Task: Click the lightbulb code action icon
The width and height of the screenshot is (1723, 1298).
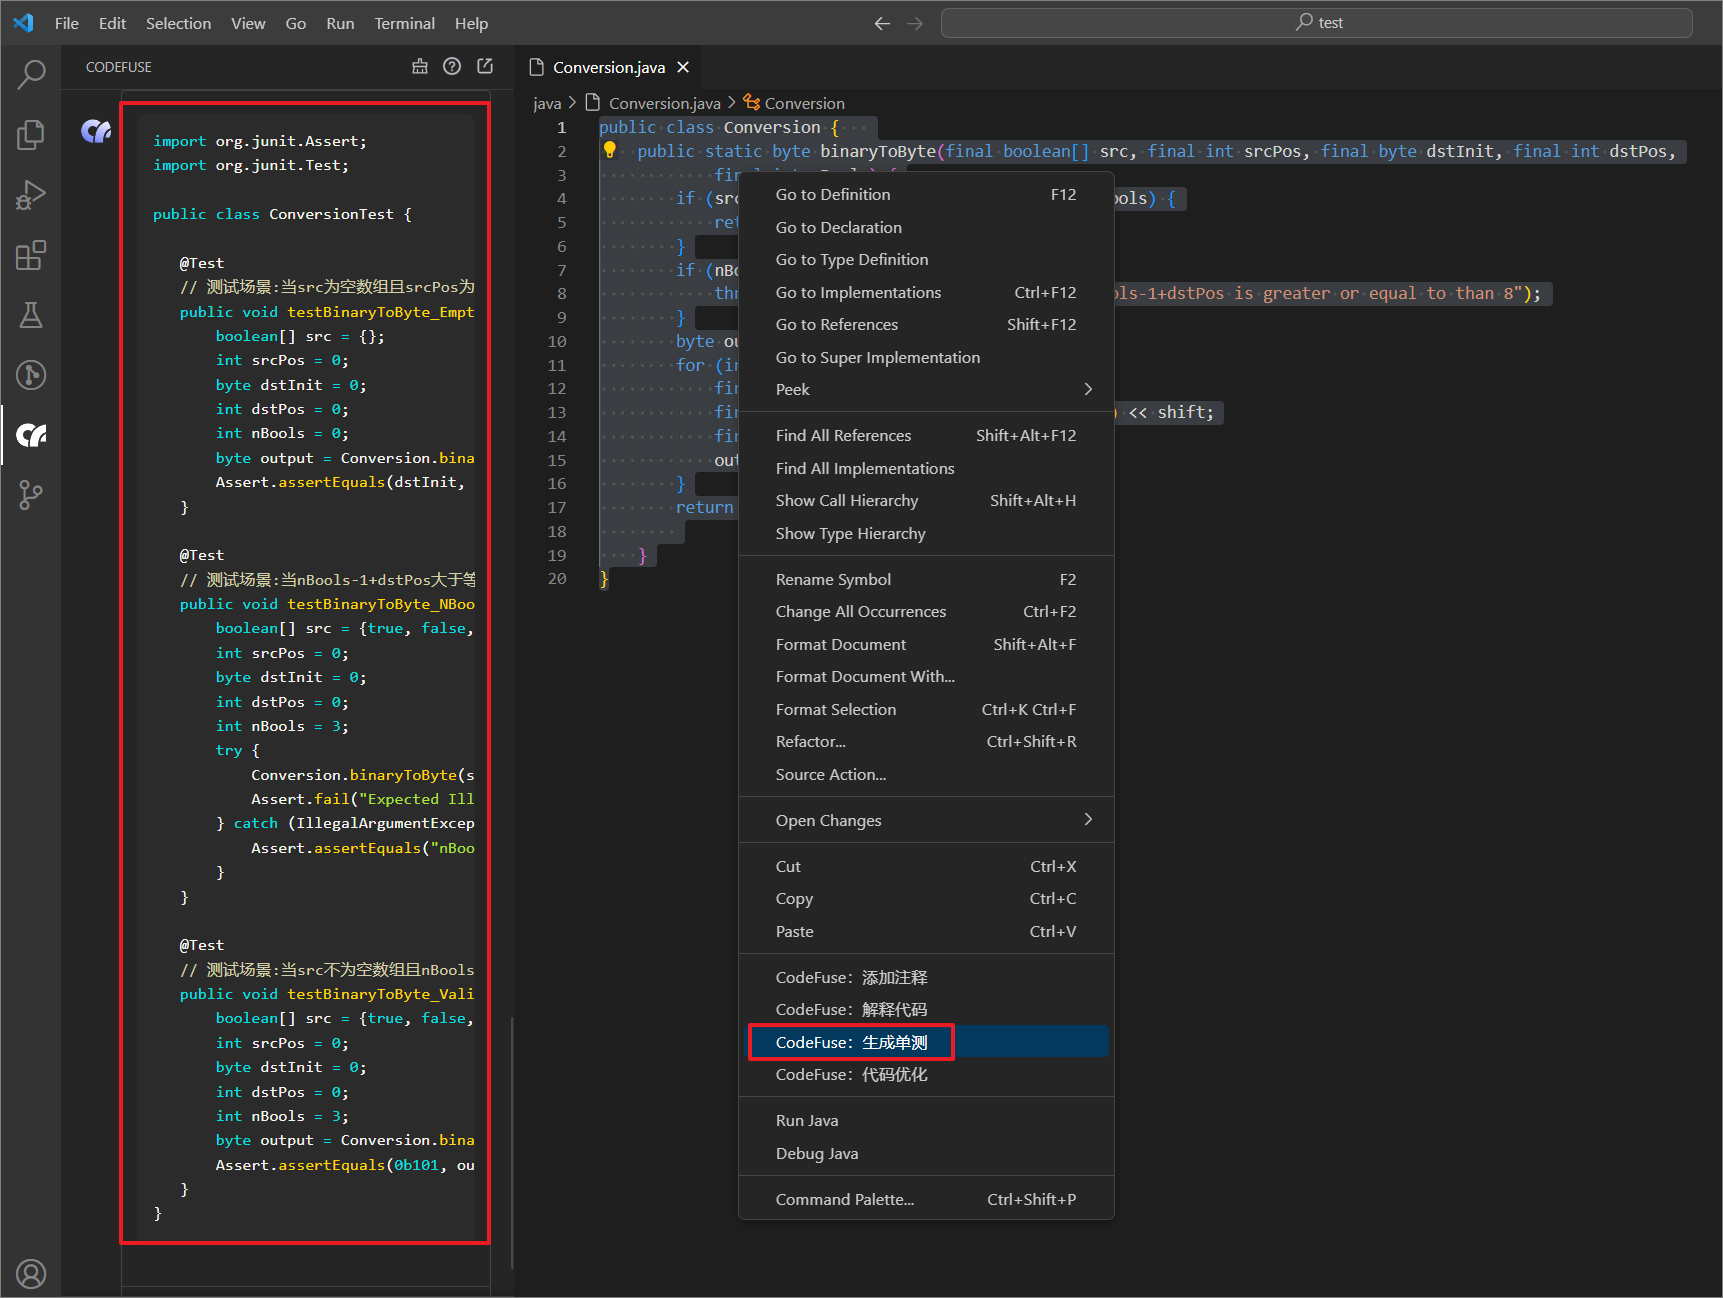Action: pyautogui.click(x=609, y=150)
